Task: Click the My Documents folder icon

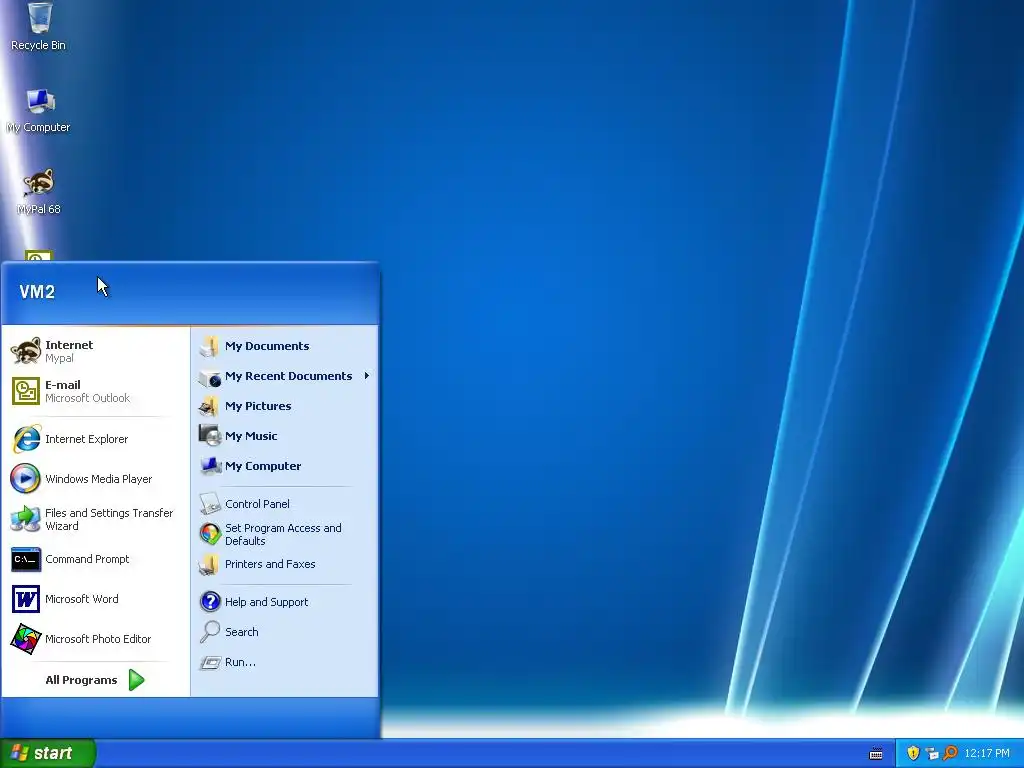Action: point(210,346)
